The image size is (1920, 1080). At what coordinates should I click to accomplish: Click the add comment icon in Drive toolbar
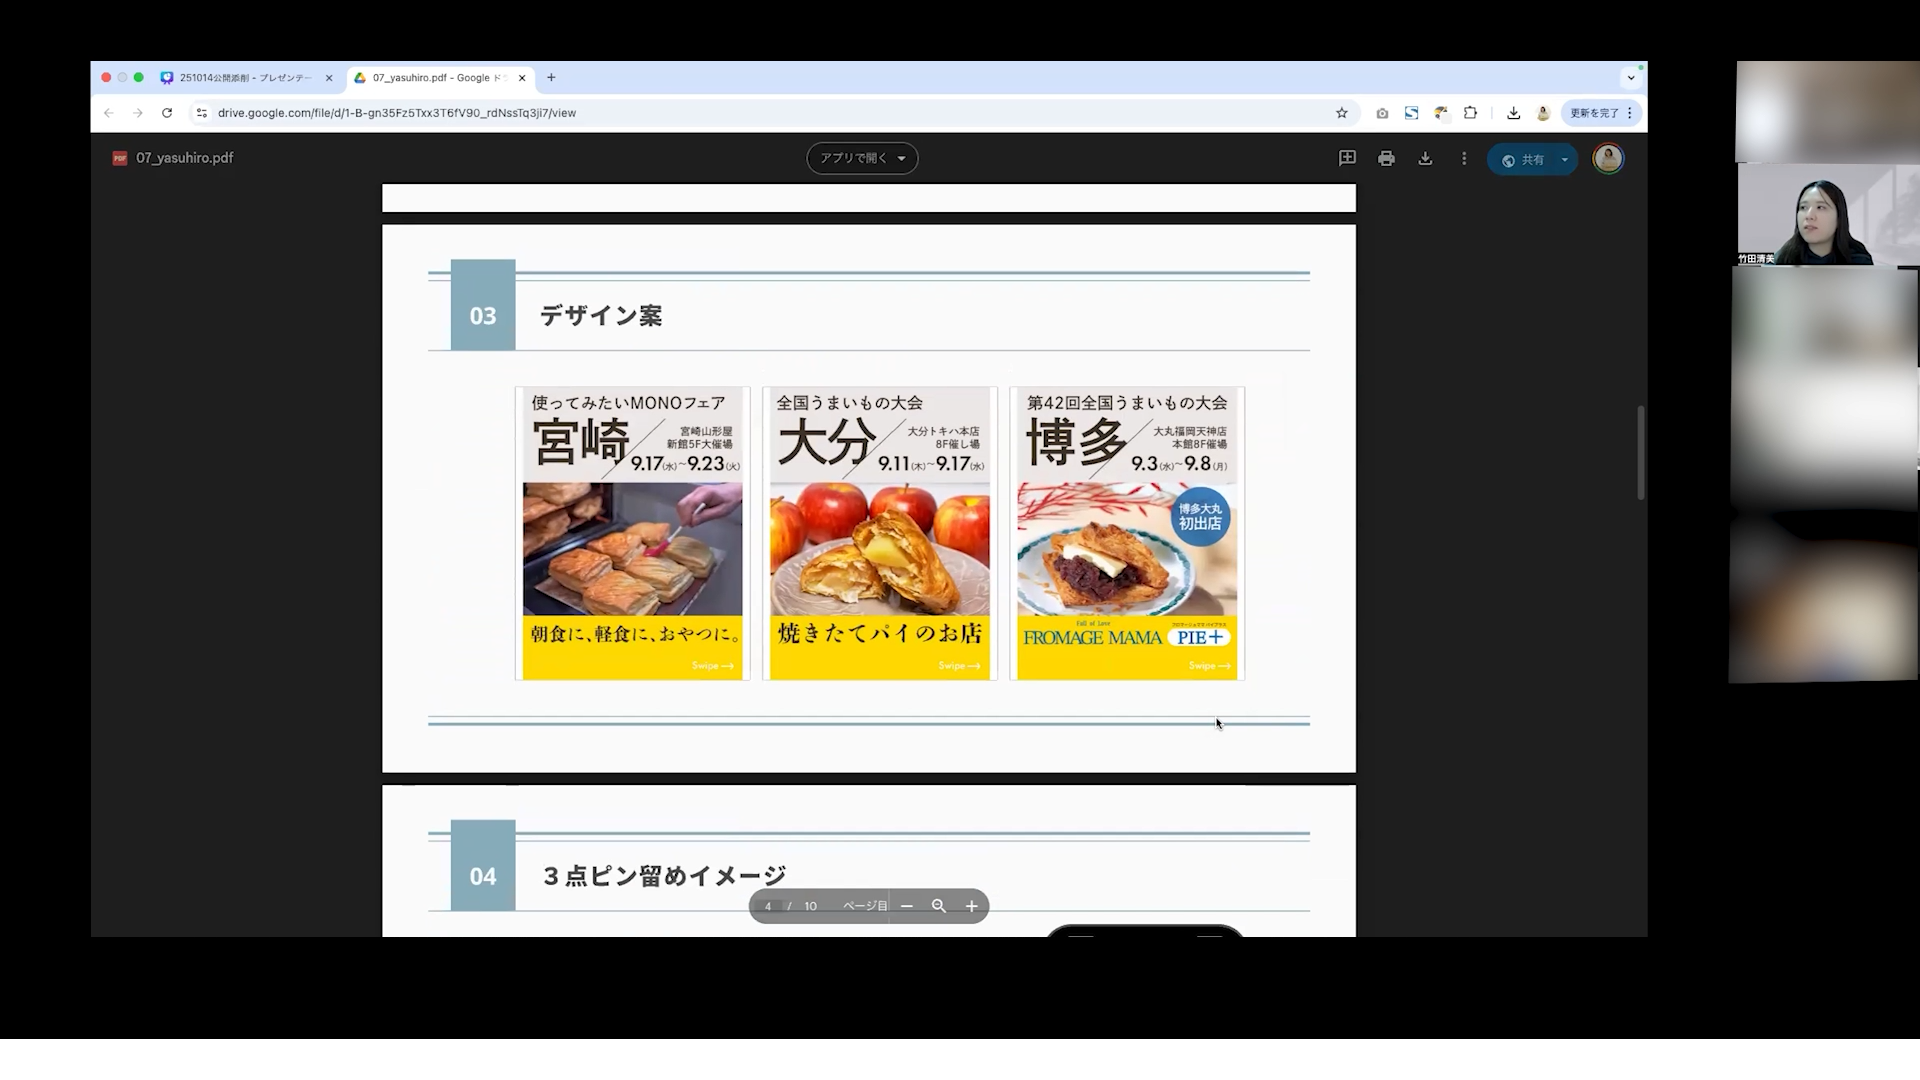click(1347, 158)
